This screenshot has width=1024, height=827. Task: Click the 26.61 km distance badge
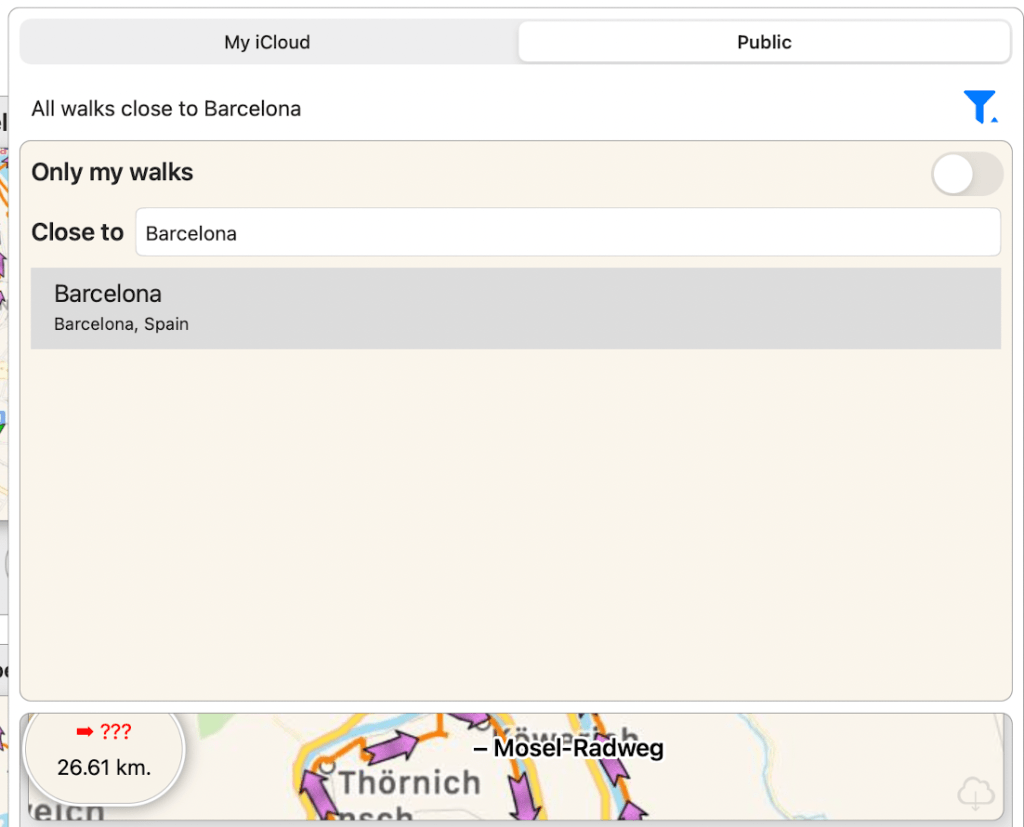click(x=104, y=768)
